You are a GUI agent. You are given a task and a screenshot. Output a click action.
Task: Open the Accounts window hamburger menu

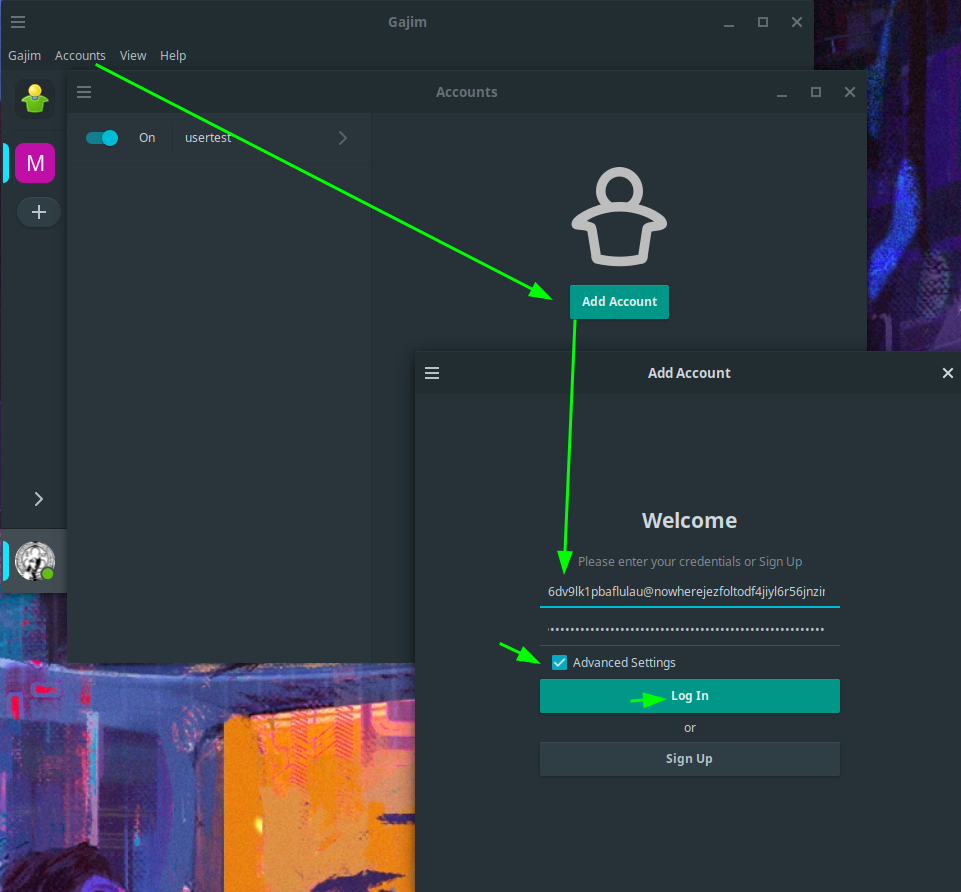(84, 92)
